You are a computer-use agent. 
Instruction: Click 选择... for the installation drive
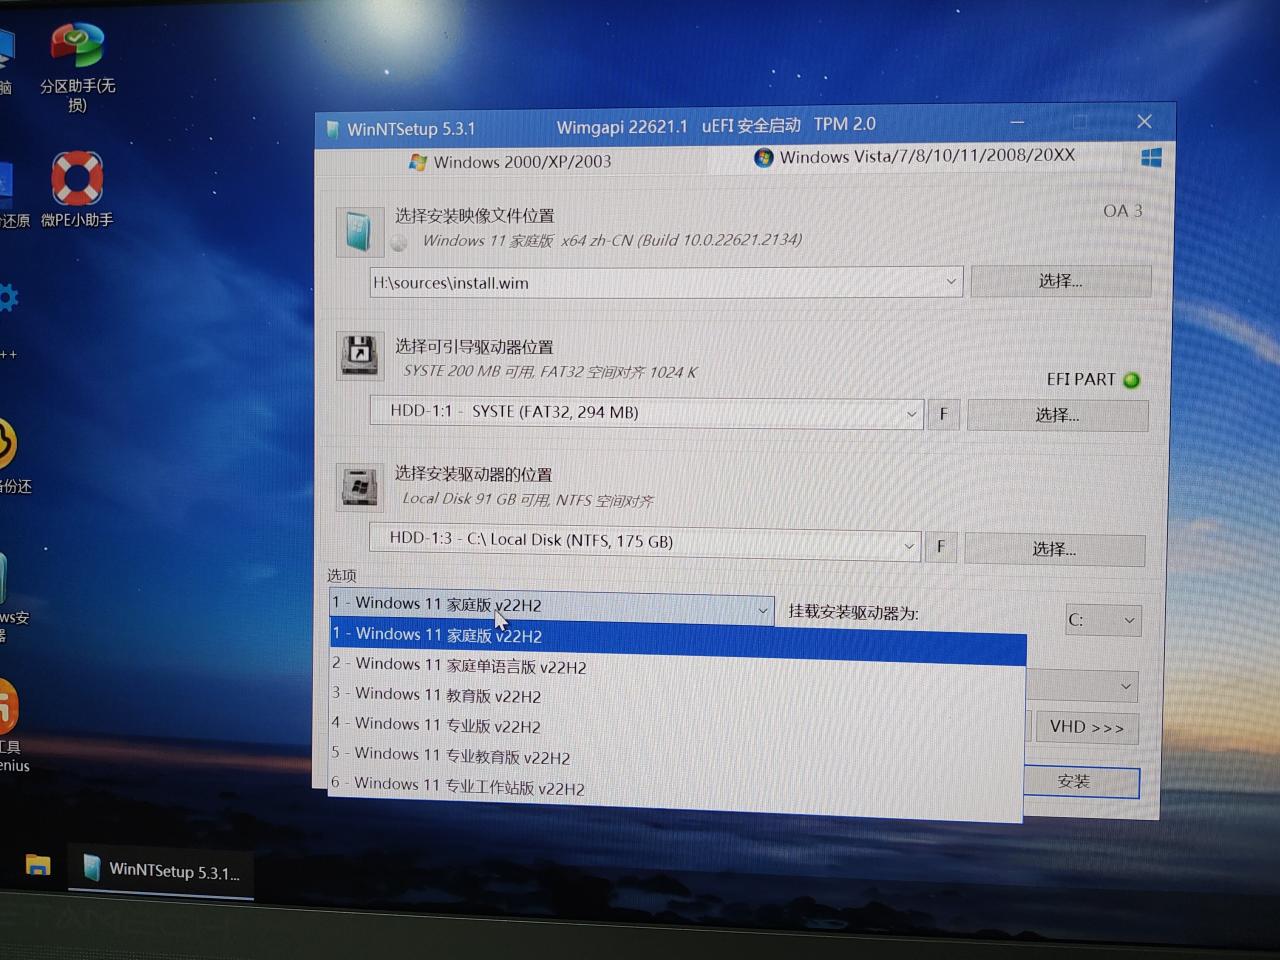pos(1054,549)
